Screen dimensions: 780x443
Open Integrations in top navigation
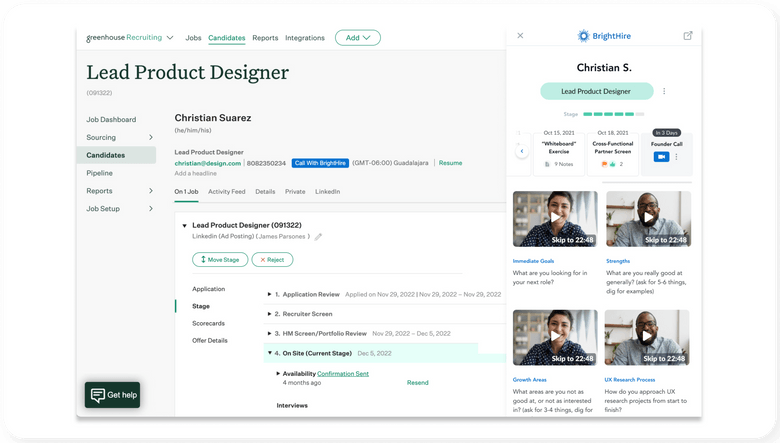click(x=304, y=38)
